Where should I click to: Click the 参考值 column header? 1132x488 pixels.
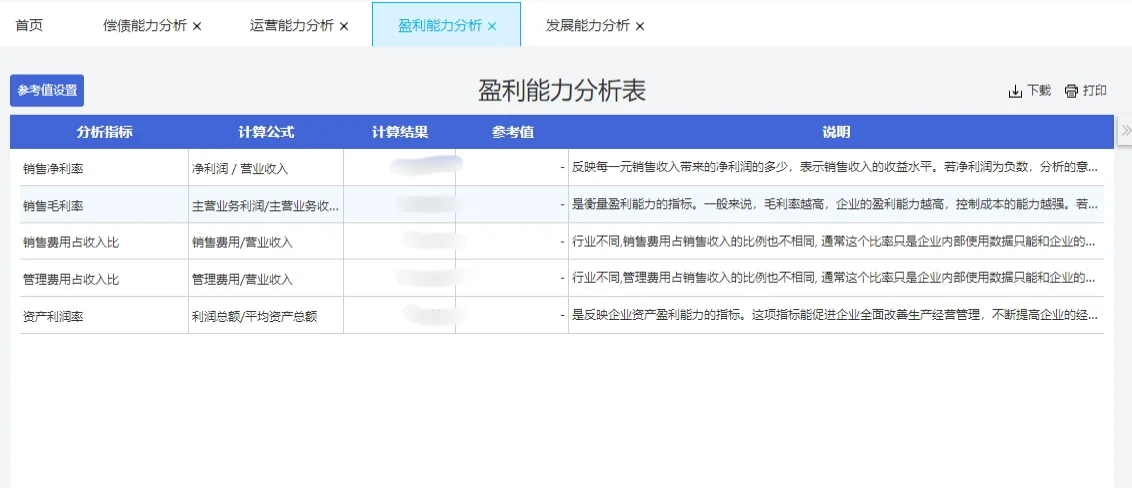point(513,132)
